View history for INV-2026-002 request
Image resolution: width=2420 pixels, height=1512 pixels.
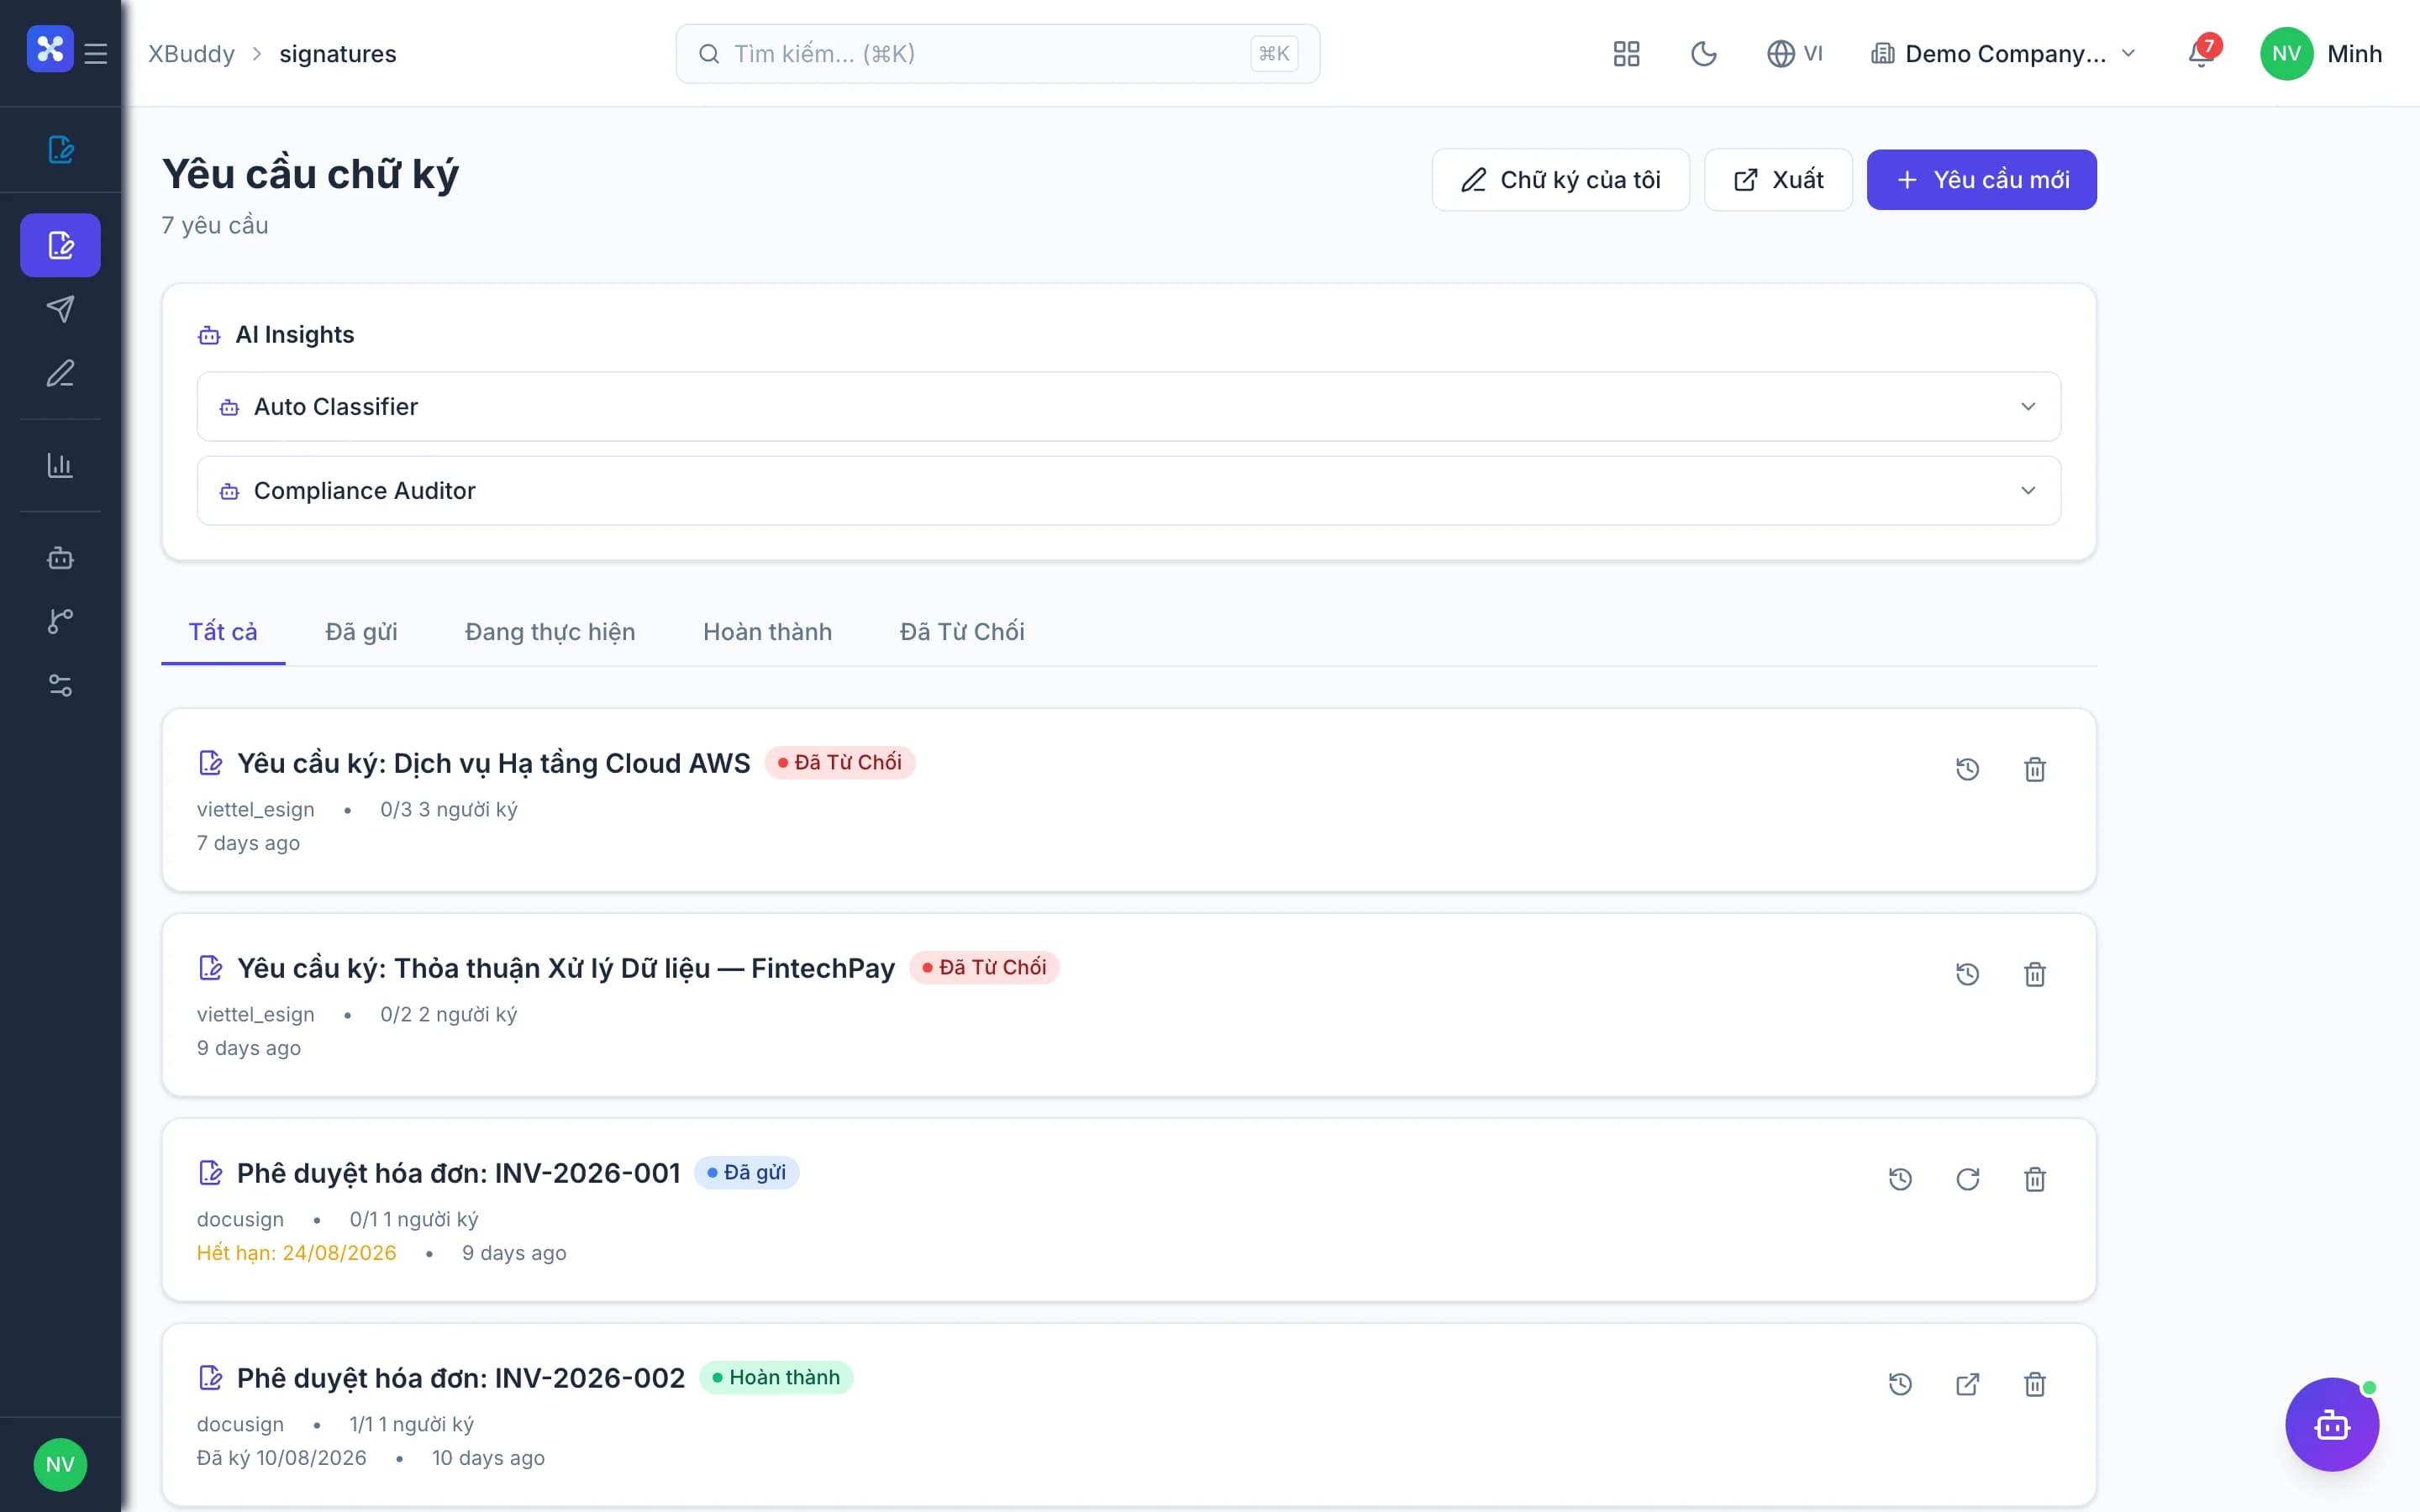1900,1384
